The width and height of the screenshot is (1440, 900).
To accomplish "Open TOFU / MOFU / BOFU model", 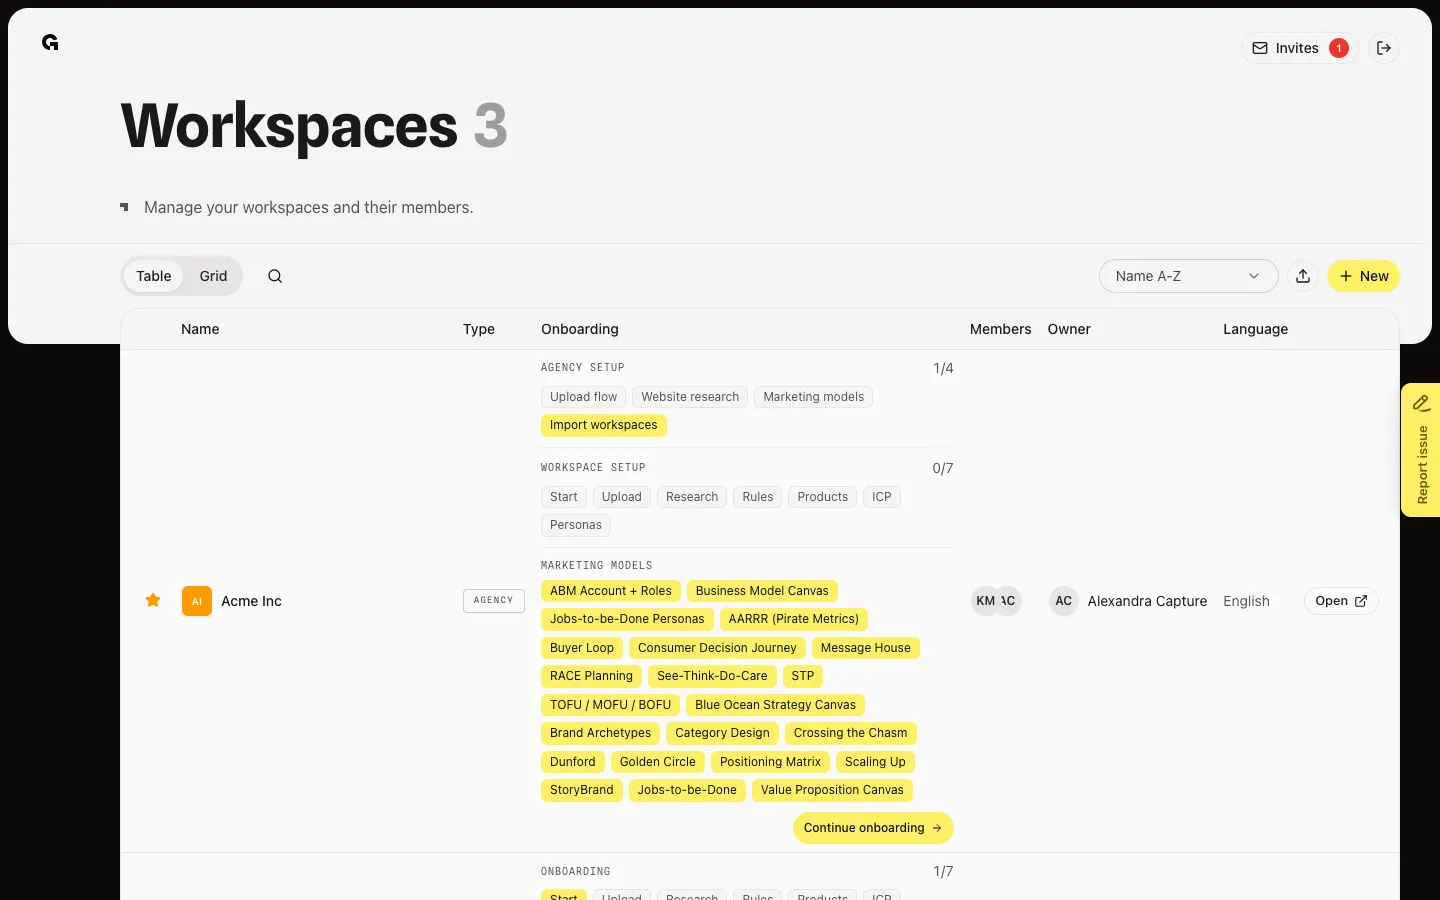I will click(x=611, y=705).
